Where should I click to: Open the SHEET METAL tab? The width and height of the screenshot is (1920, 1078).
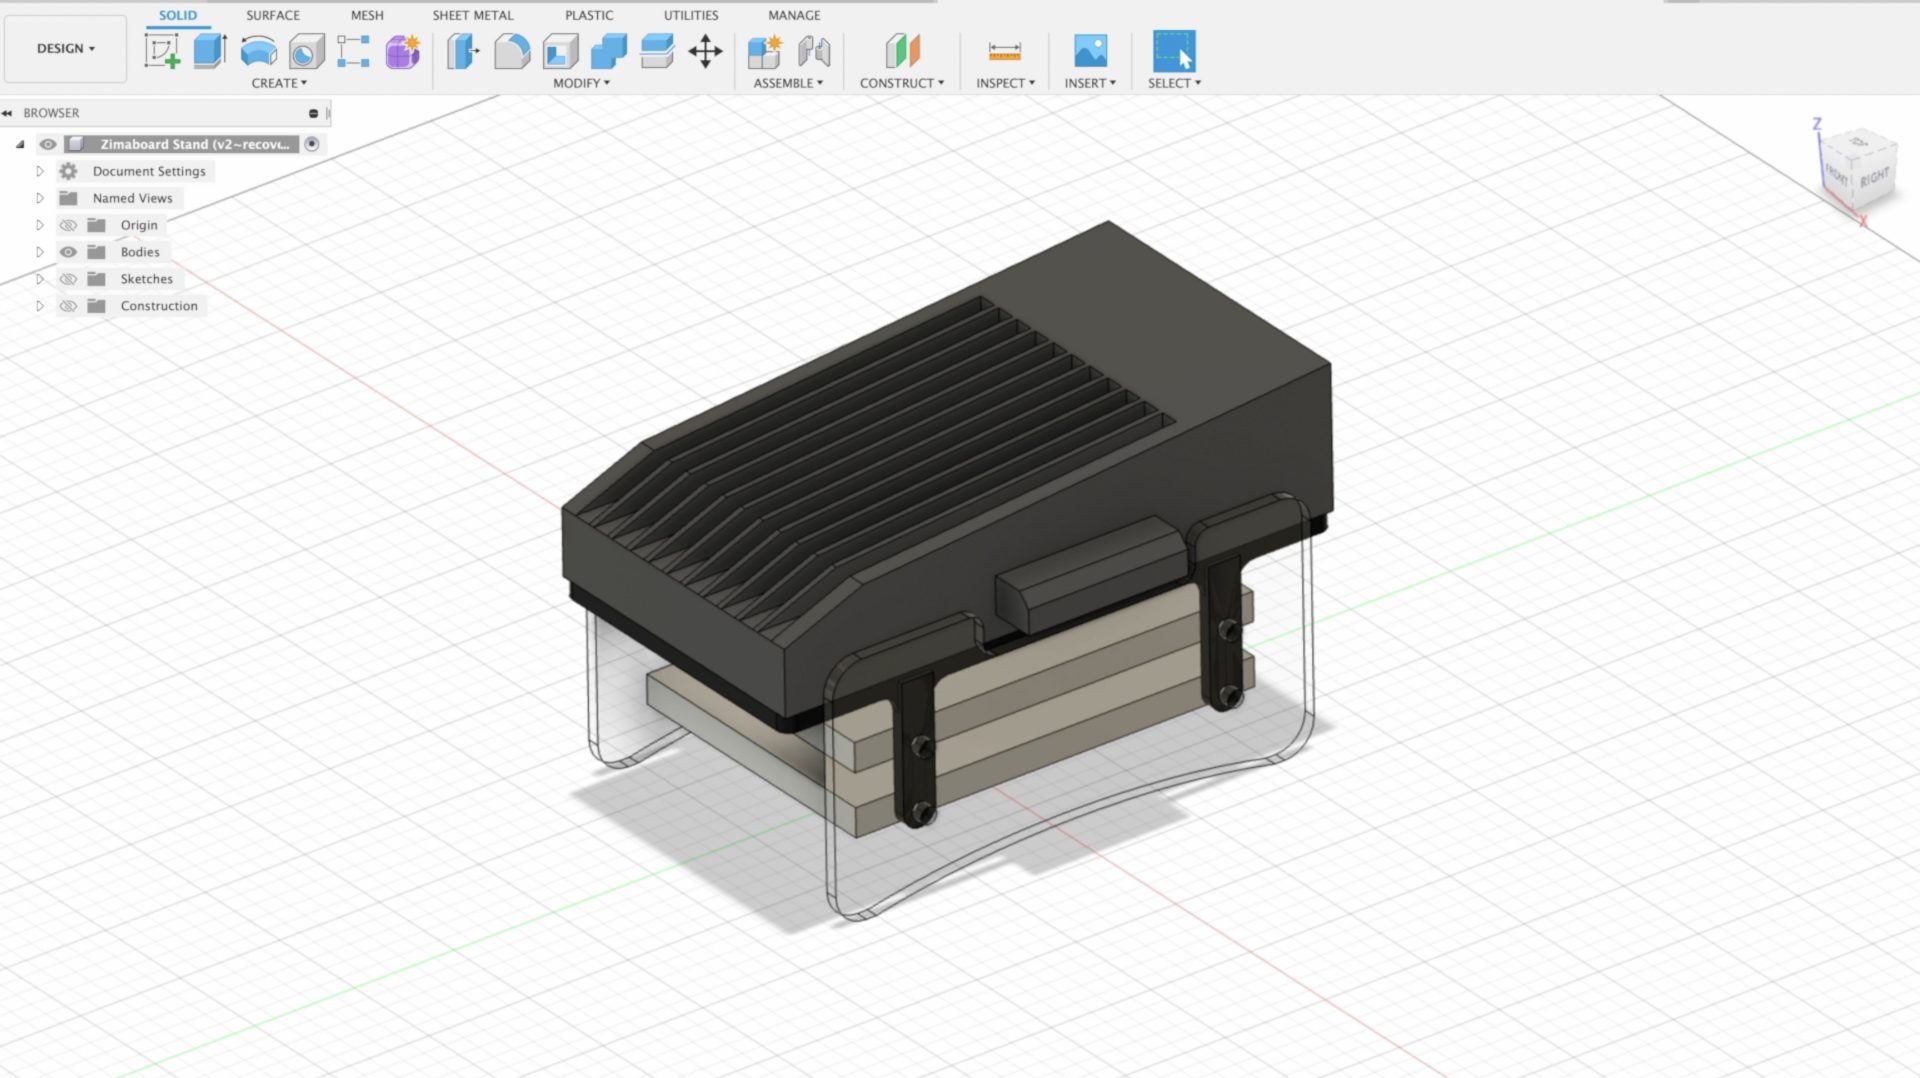click(x=472, y=15)
